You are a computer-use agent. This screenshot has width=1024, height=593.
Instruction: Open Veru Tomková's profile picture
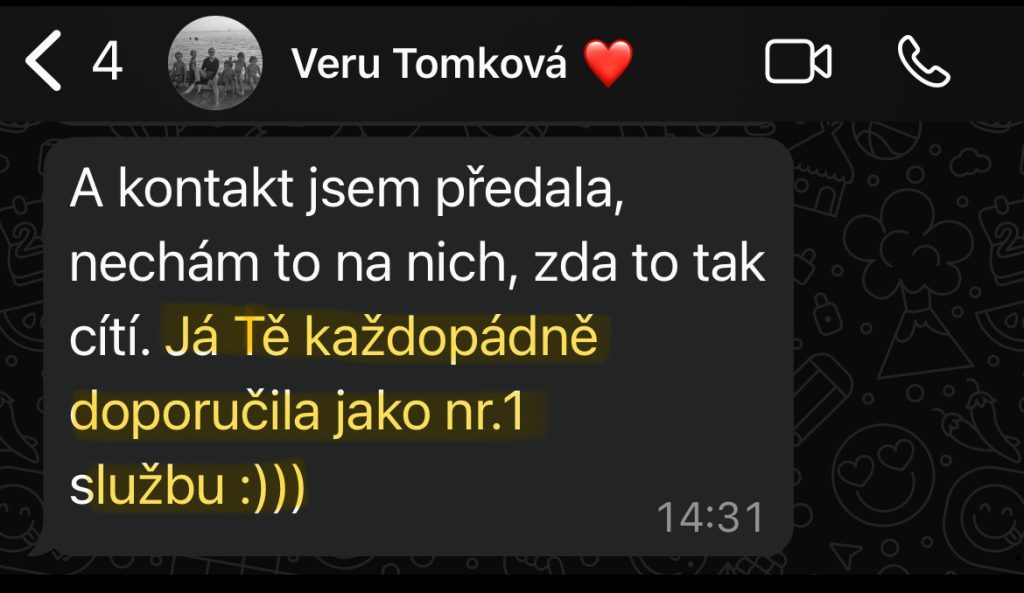pos(216,63)
